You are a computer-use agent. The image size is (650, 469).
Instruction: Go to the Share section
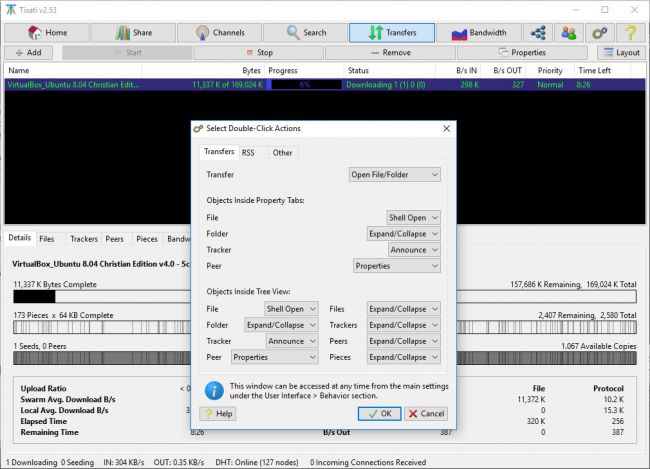tap(132, 33)
